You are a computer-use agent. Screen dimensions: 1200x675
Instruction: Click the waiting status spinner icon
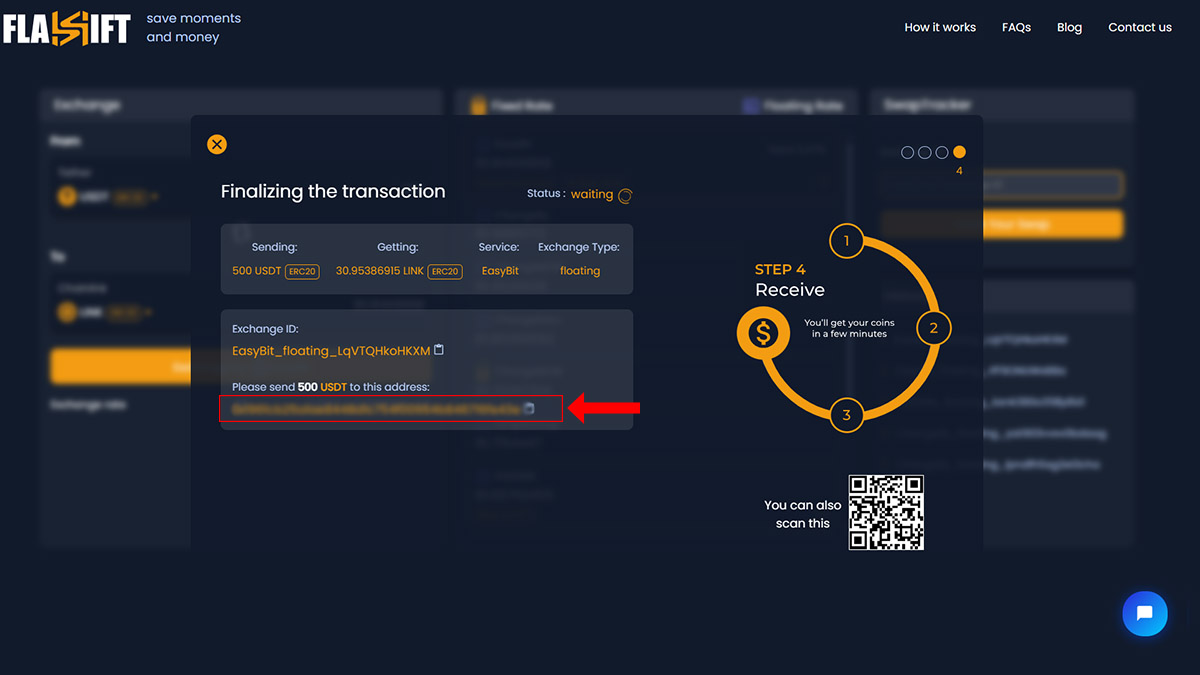[x=625, y=195]
